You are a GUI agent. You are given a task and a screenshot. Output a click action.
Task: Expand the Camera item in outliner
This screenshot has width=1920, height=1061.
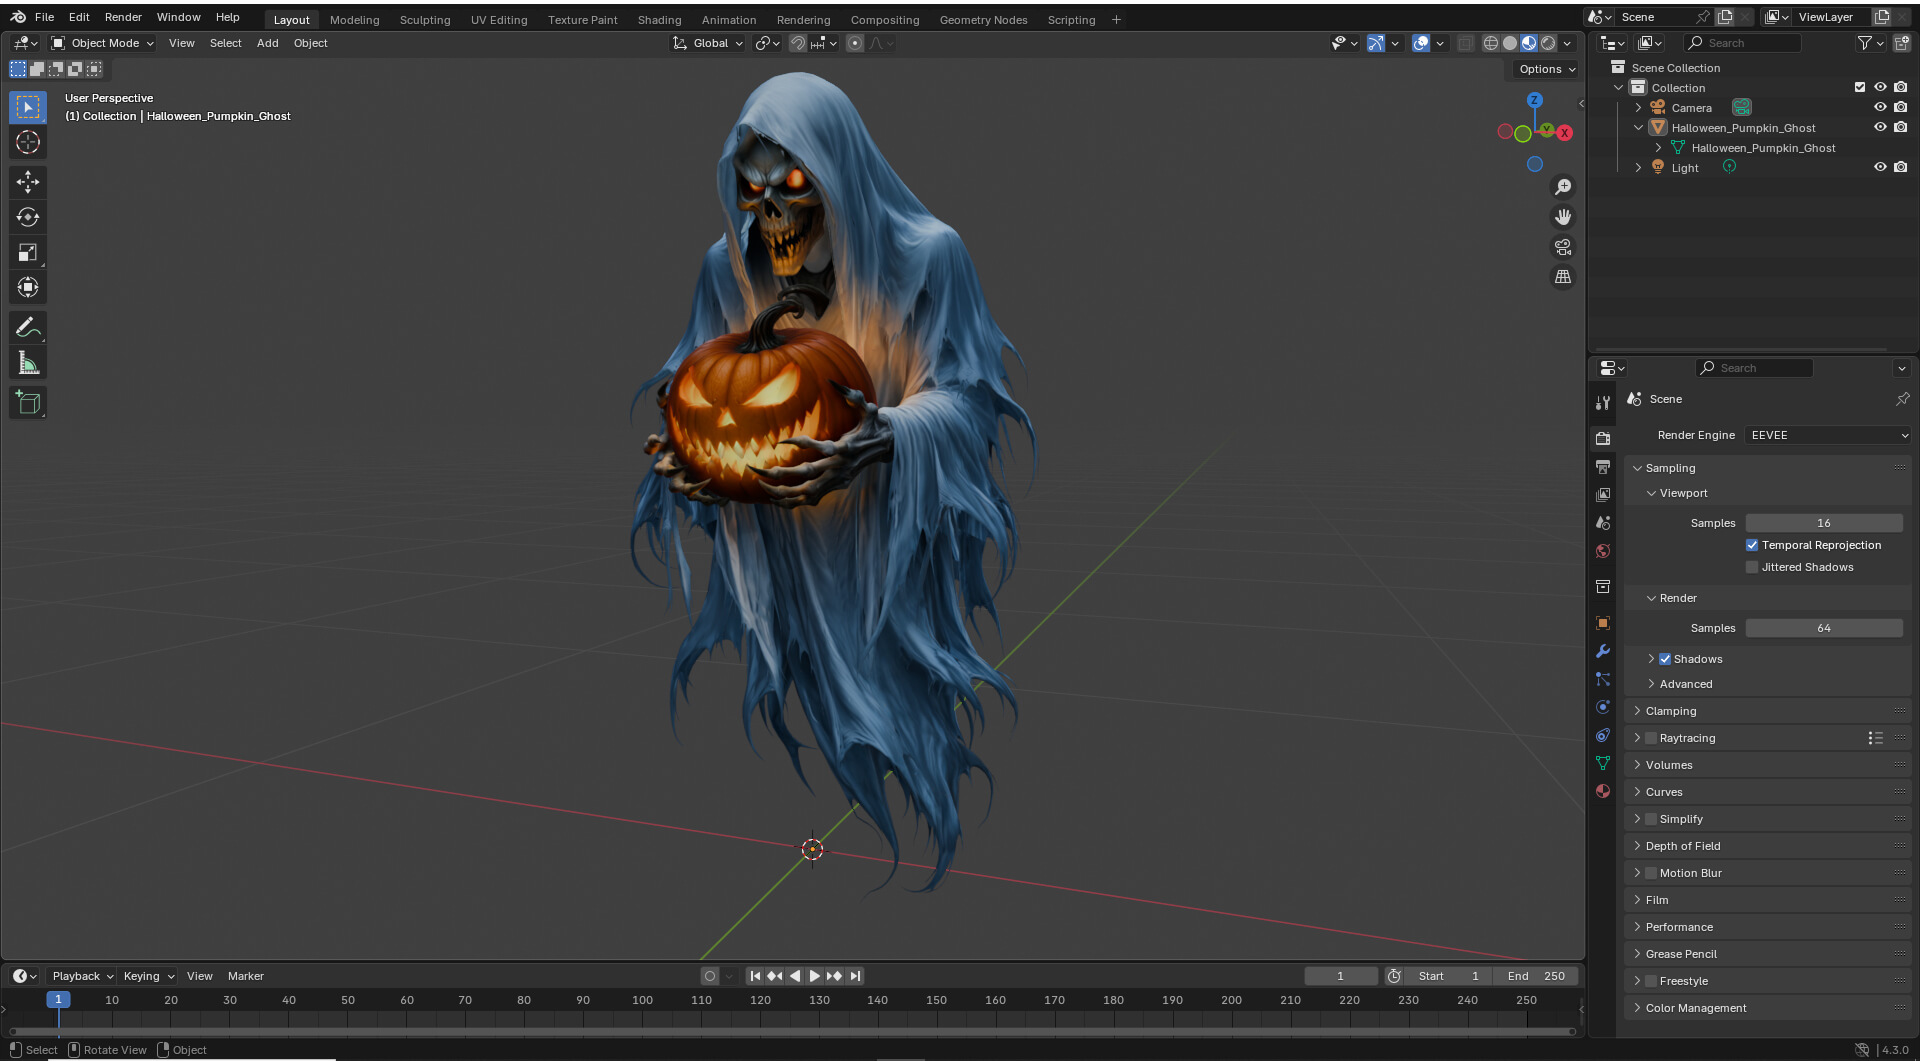[1638, 108]
